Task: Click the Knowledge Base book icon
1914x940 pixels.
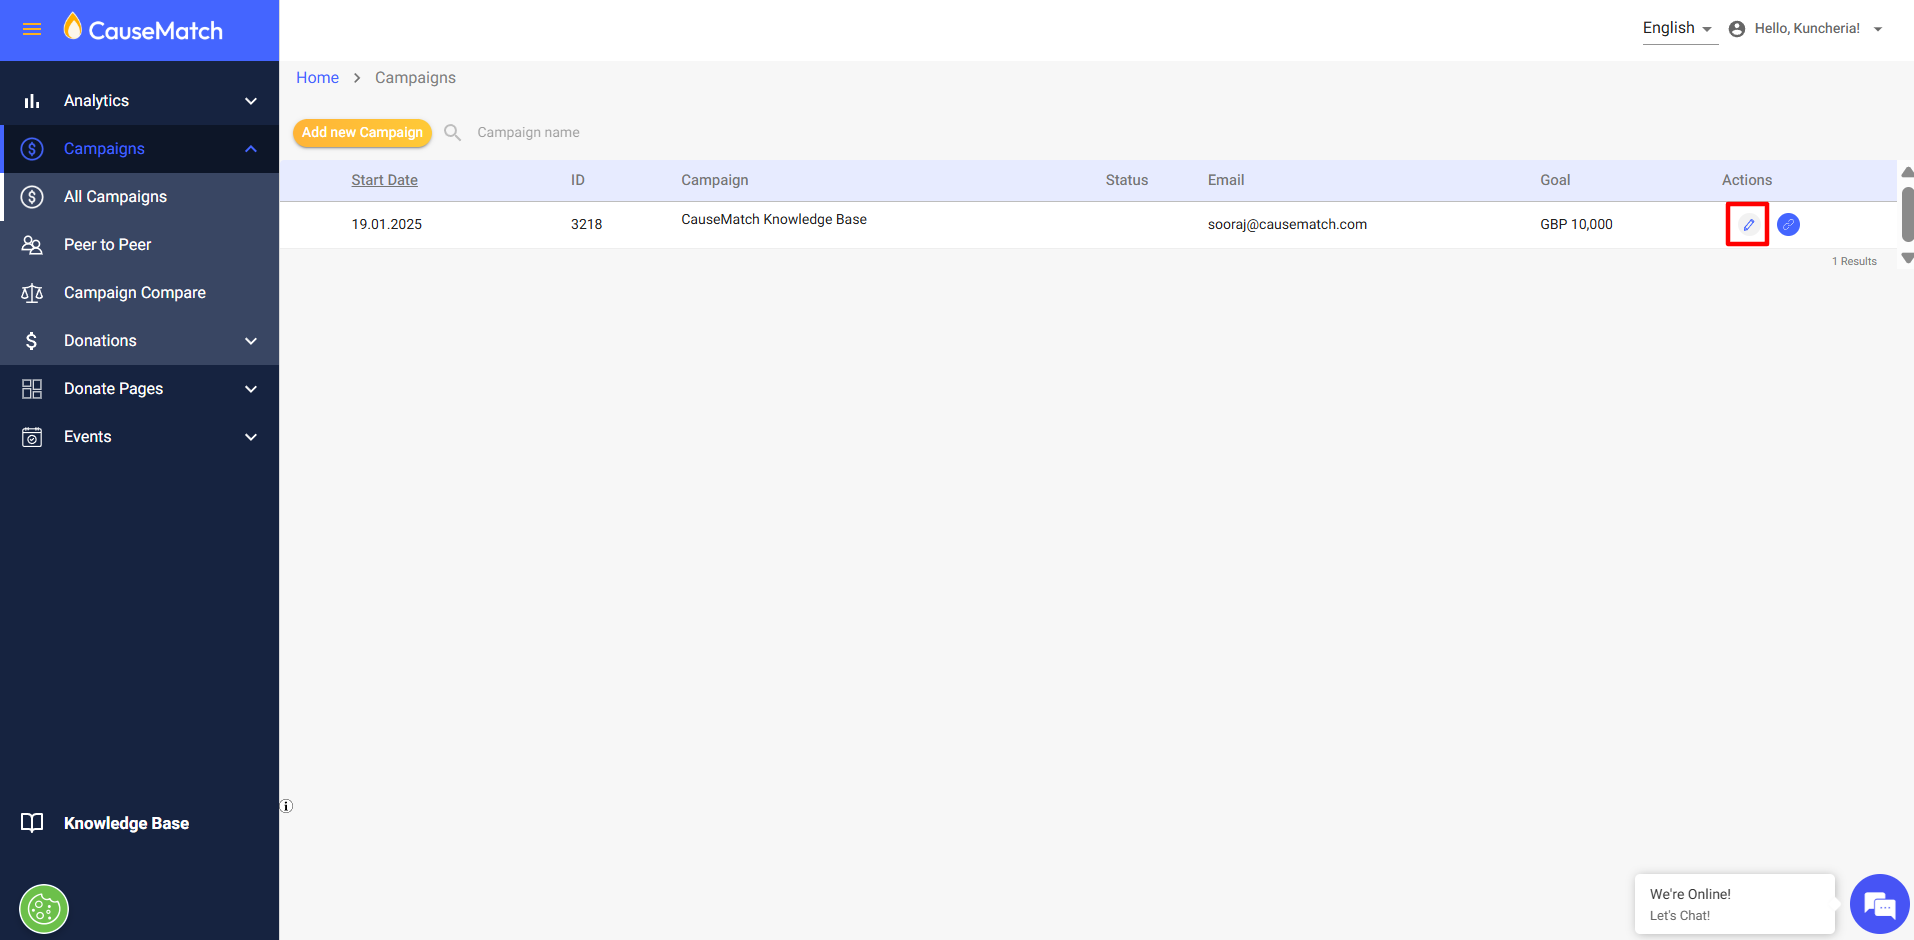Action: point(32,823)
